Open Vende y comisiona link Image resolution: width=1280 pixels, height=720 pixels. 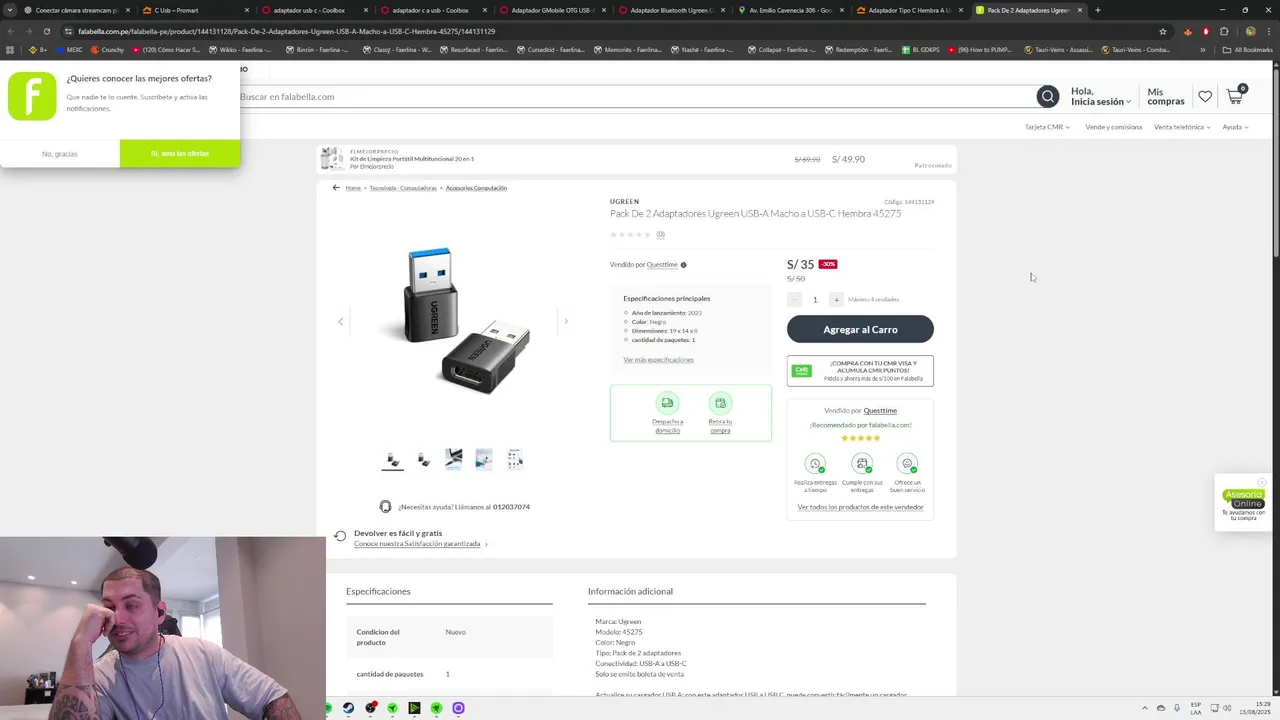tap(1113, 127)
